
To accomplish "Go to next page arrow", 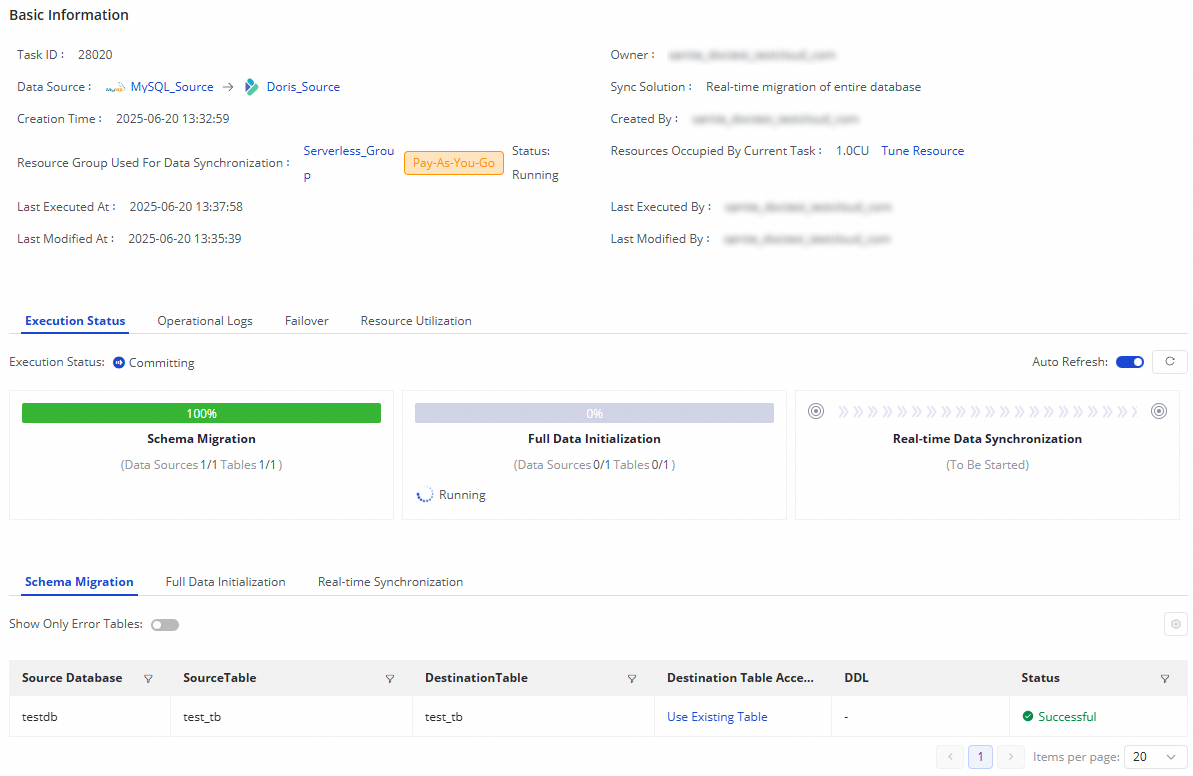I will pos(1012,757).
